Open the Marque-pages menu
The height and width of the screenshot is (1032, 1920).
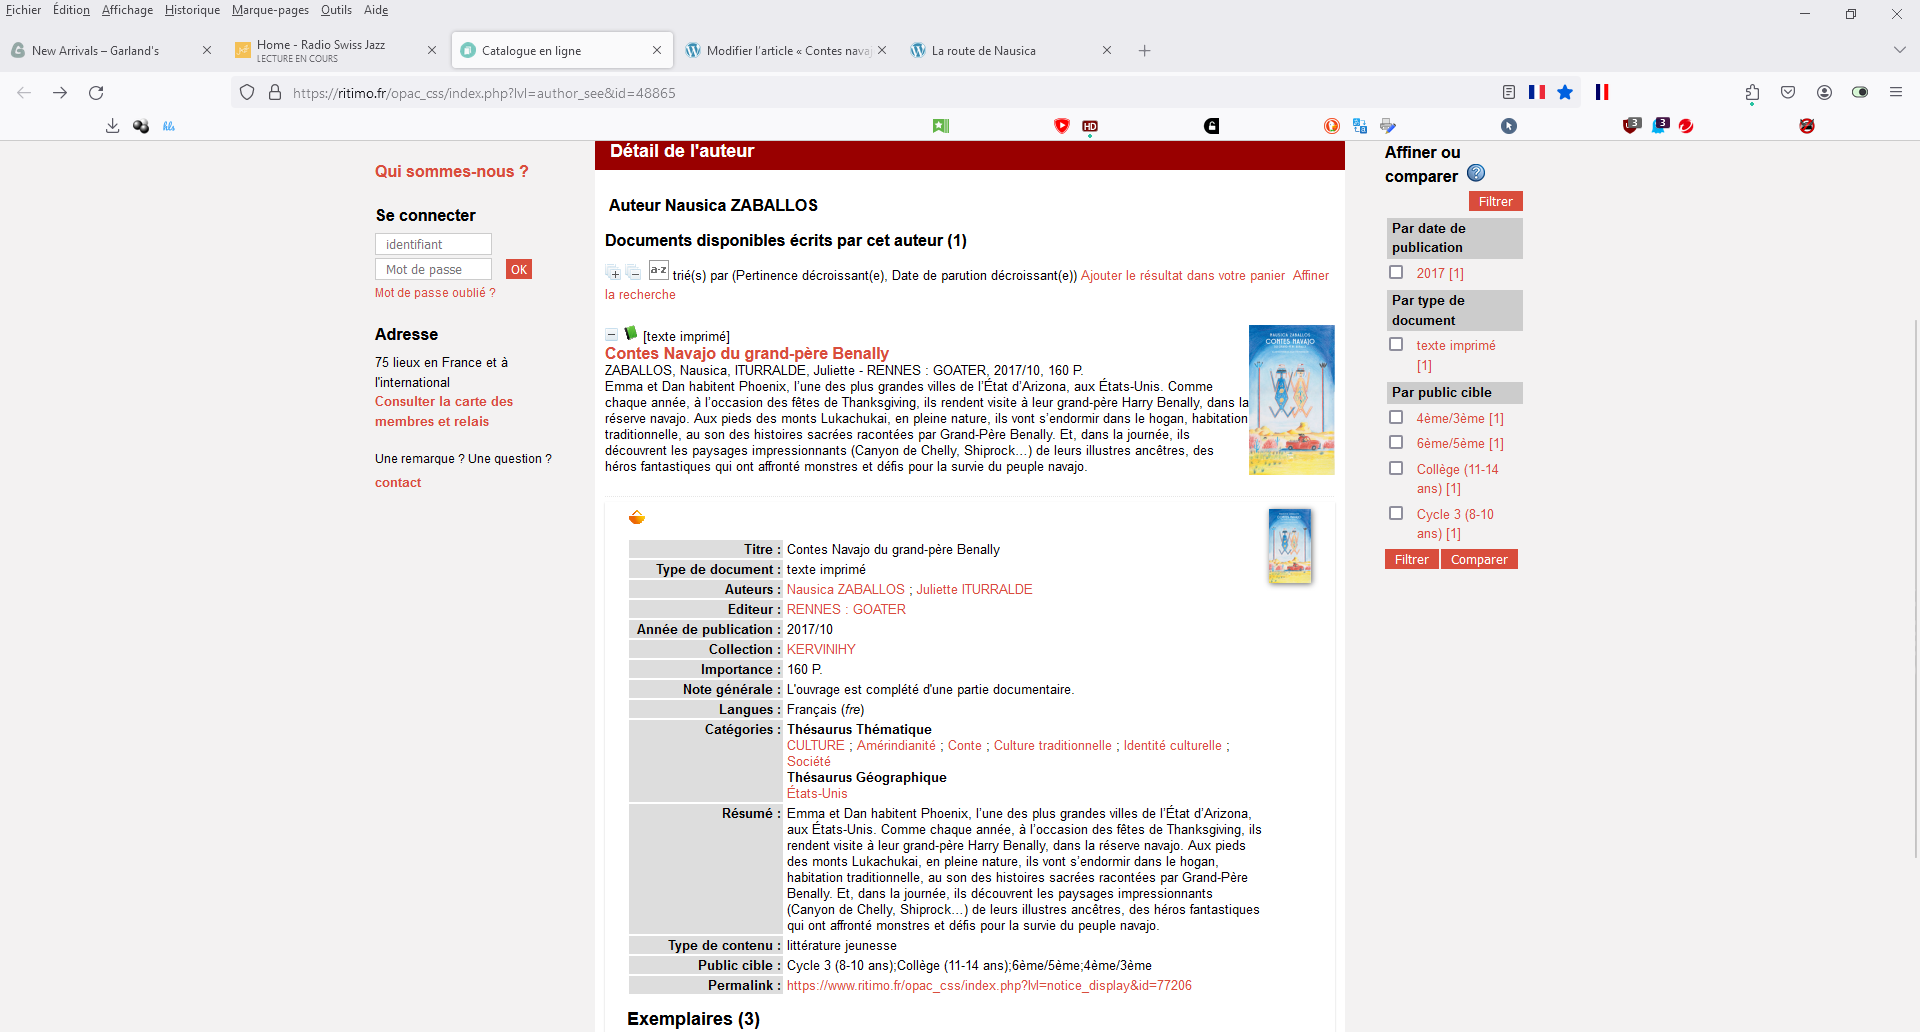coord(270,10)
